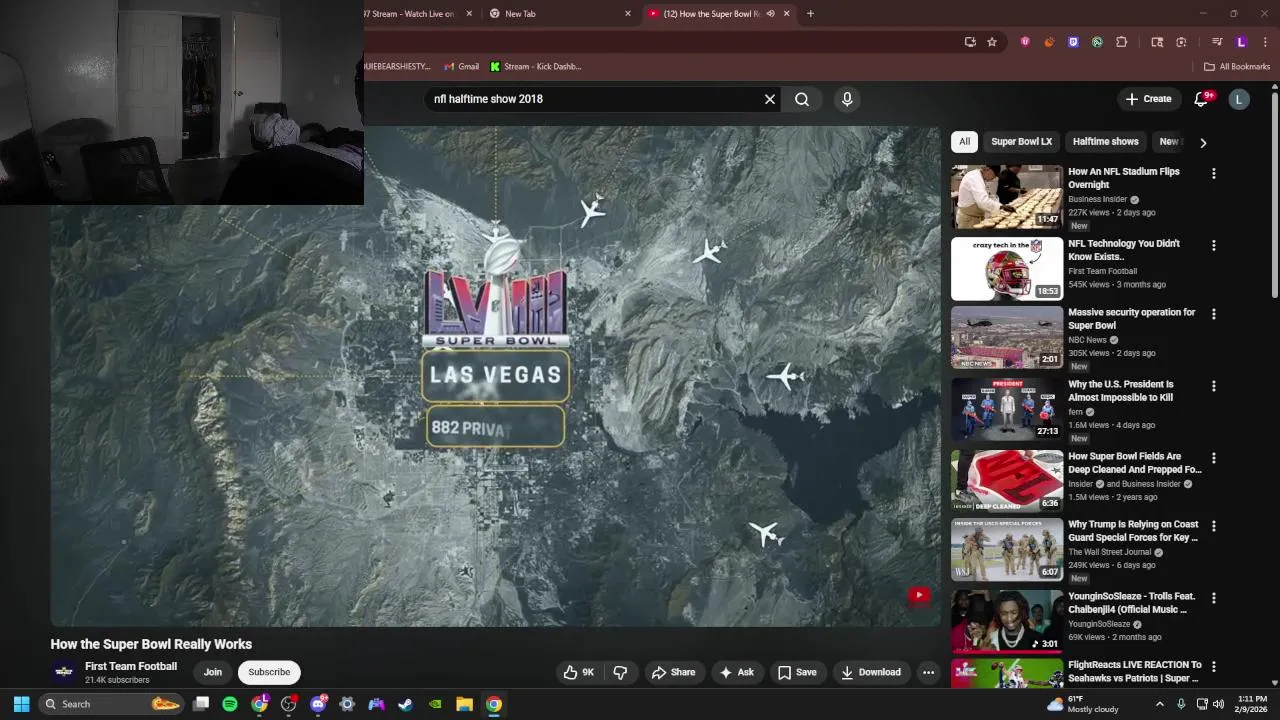Open How An NFL Stadium Flips thumbnail

pyautogui.click(x=1007, y=197)
